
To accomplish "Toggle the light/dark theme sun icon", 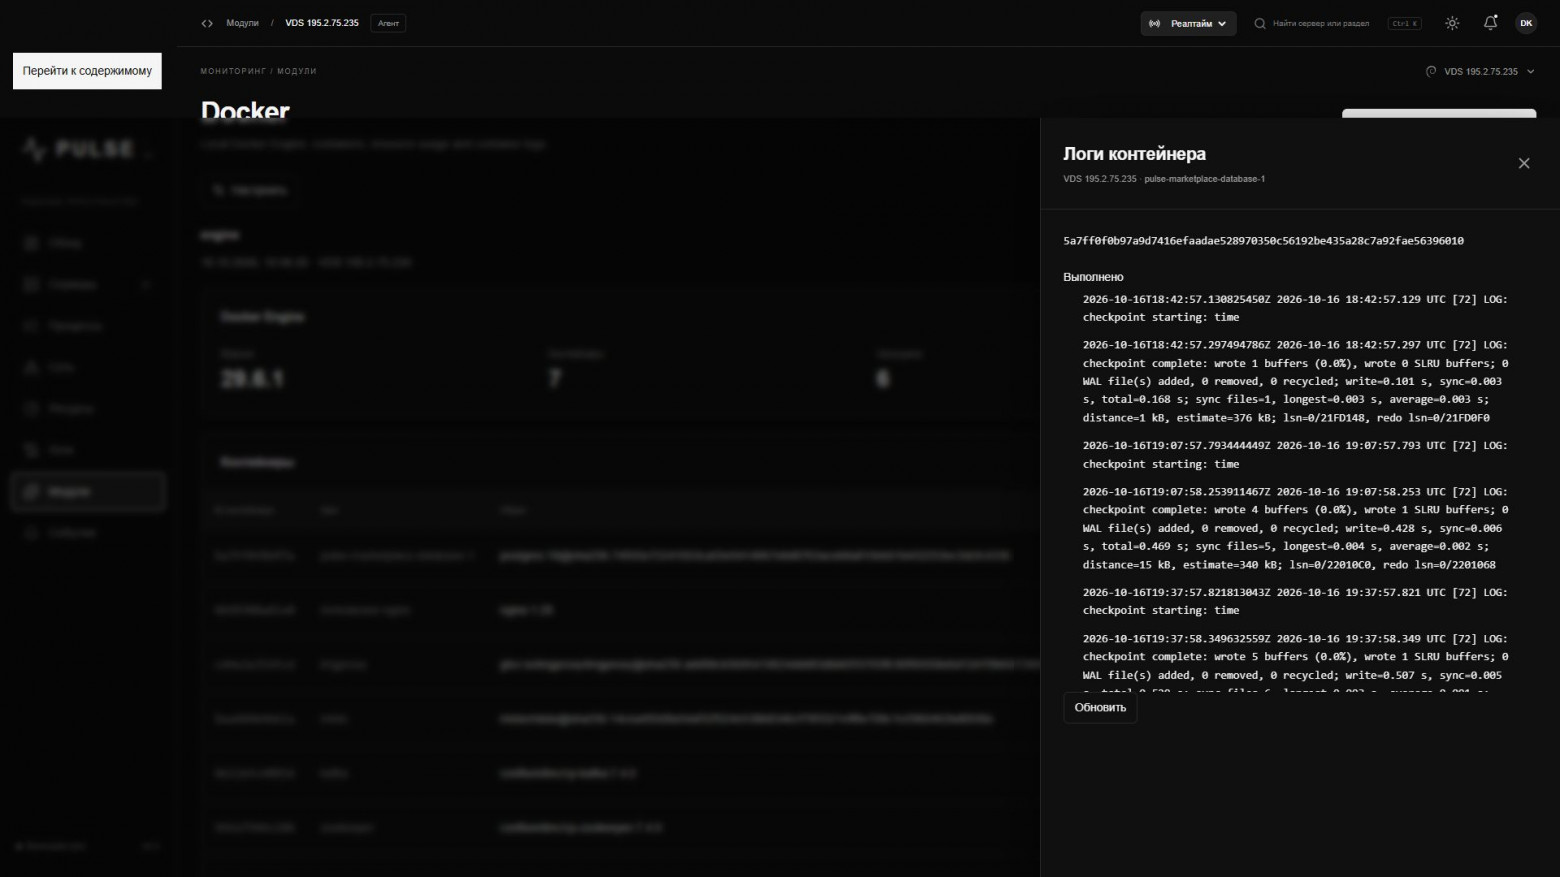I will click(x=1452, y=23).
